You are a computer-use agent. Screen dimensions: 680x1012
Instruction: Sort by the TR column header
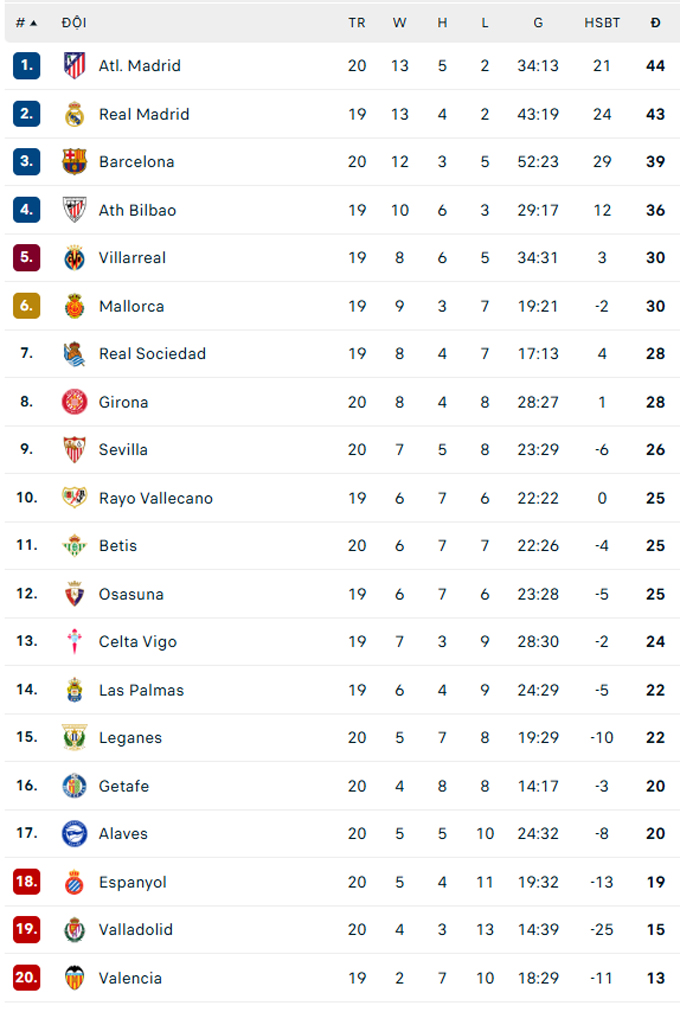357,23
